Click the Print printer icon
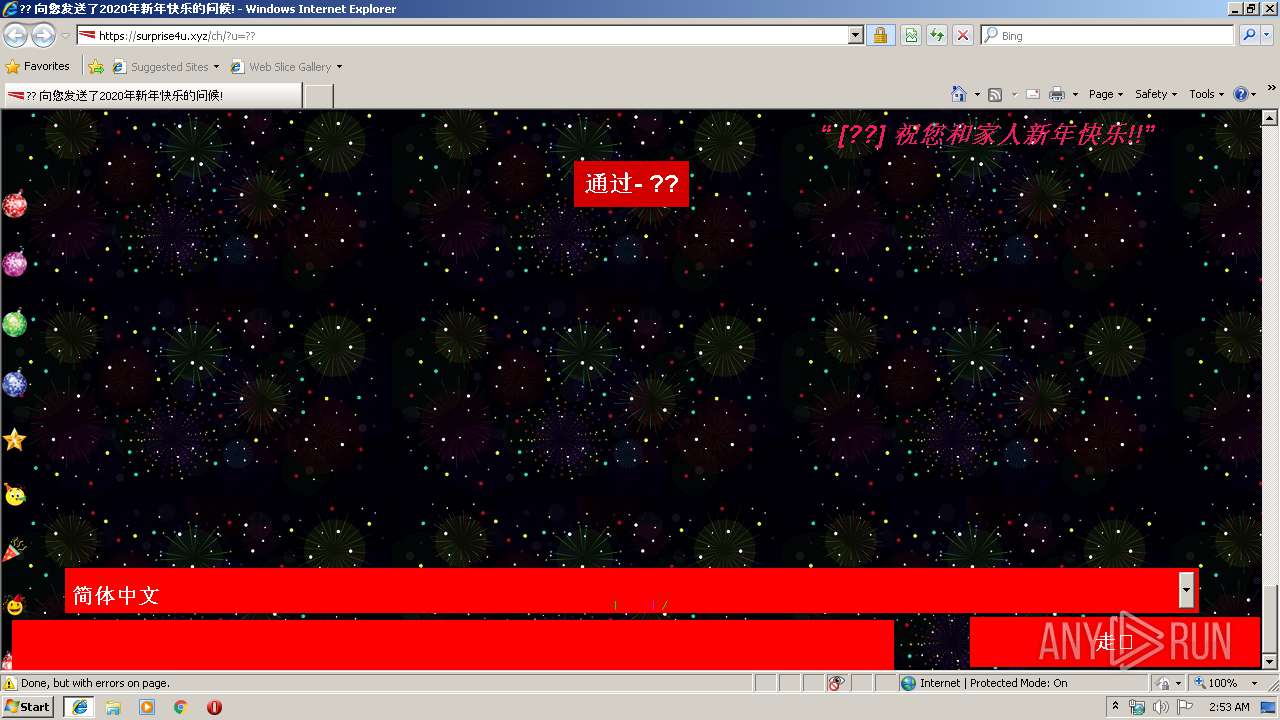The image size is (1280, 720). [1057, 94]
